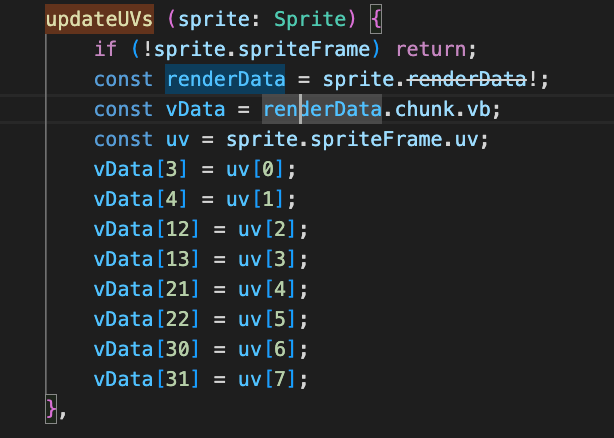Click the uv constant declaration name
The height and width of the screenshot is (438, 614).
167,139
